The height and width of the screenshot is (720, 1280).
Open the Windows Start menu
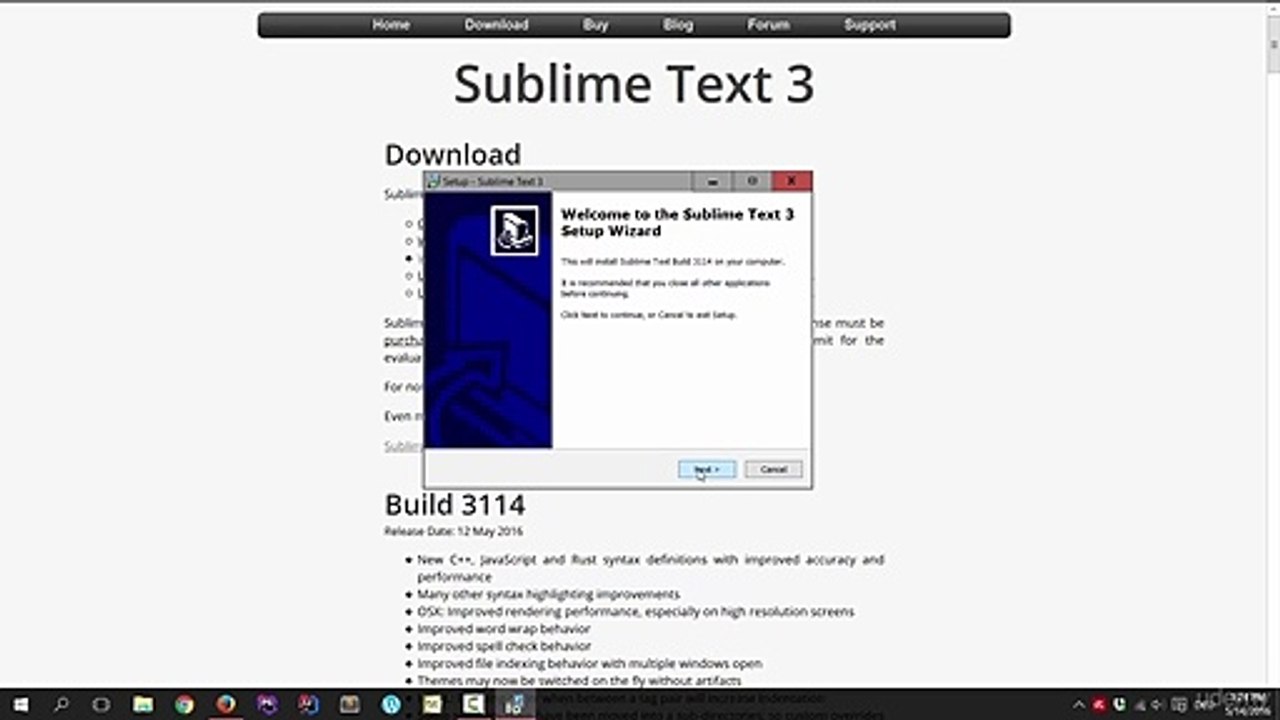pyautogui.click(x=20, y=705)
